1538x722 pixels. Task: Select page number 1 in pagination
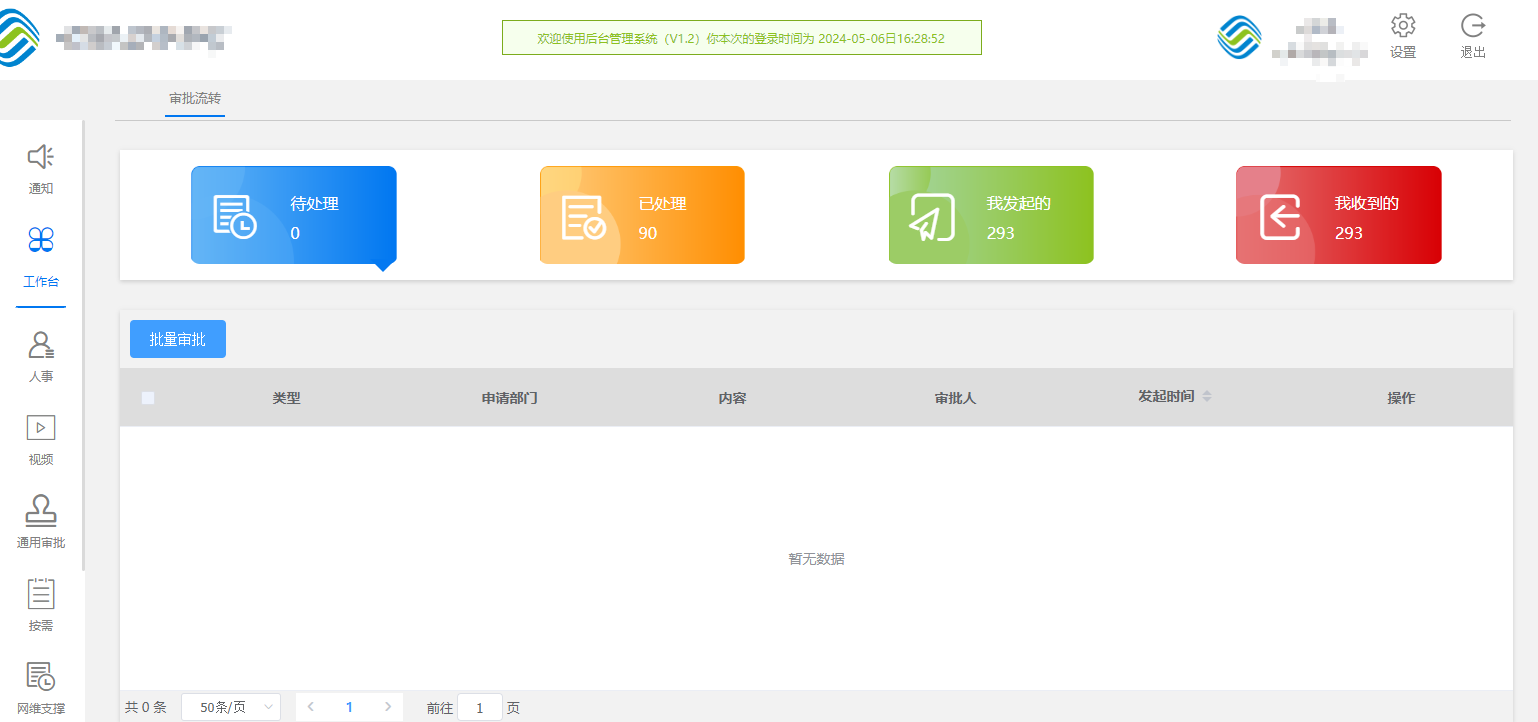pos(349,707)
